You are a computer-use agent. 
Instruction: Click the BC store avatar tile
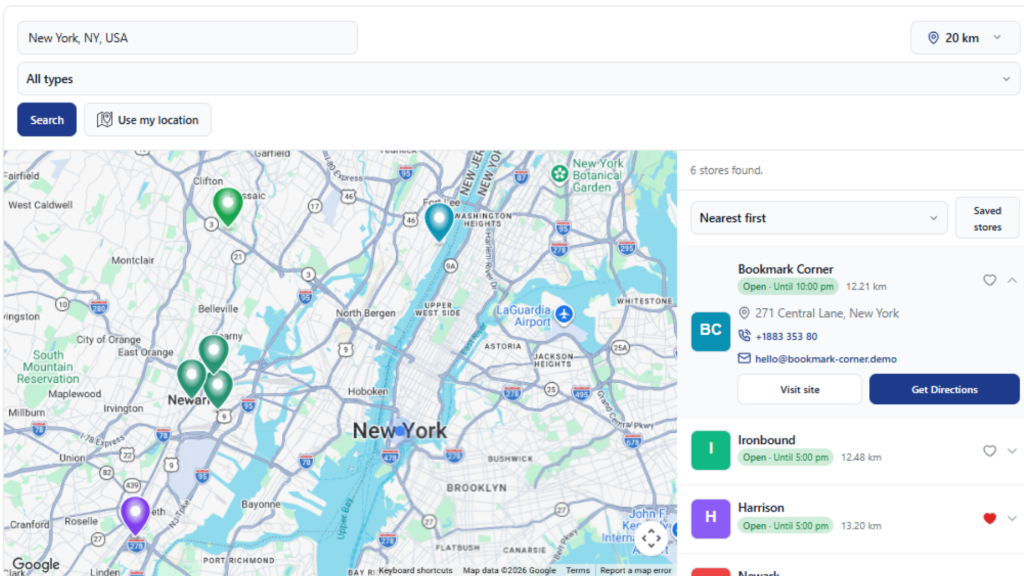point(711,331)
